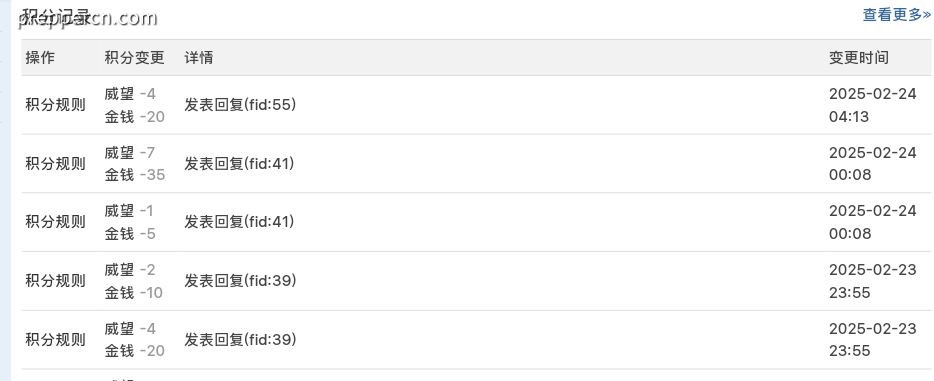Select the 威望 -1 entry

click(x=129, y=211)
